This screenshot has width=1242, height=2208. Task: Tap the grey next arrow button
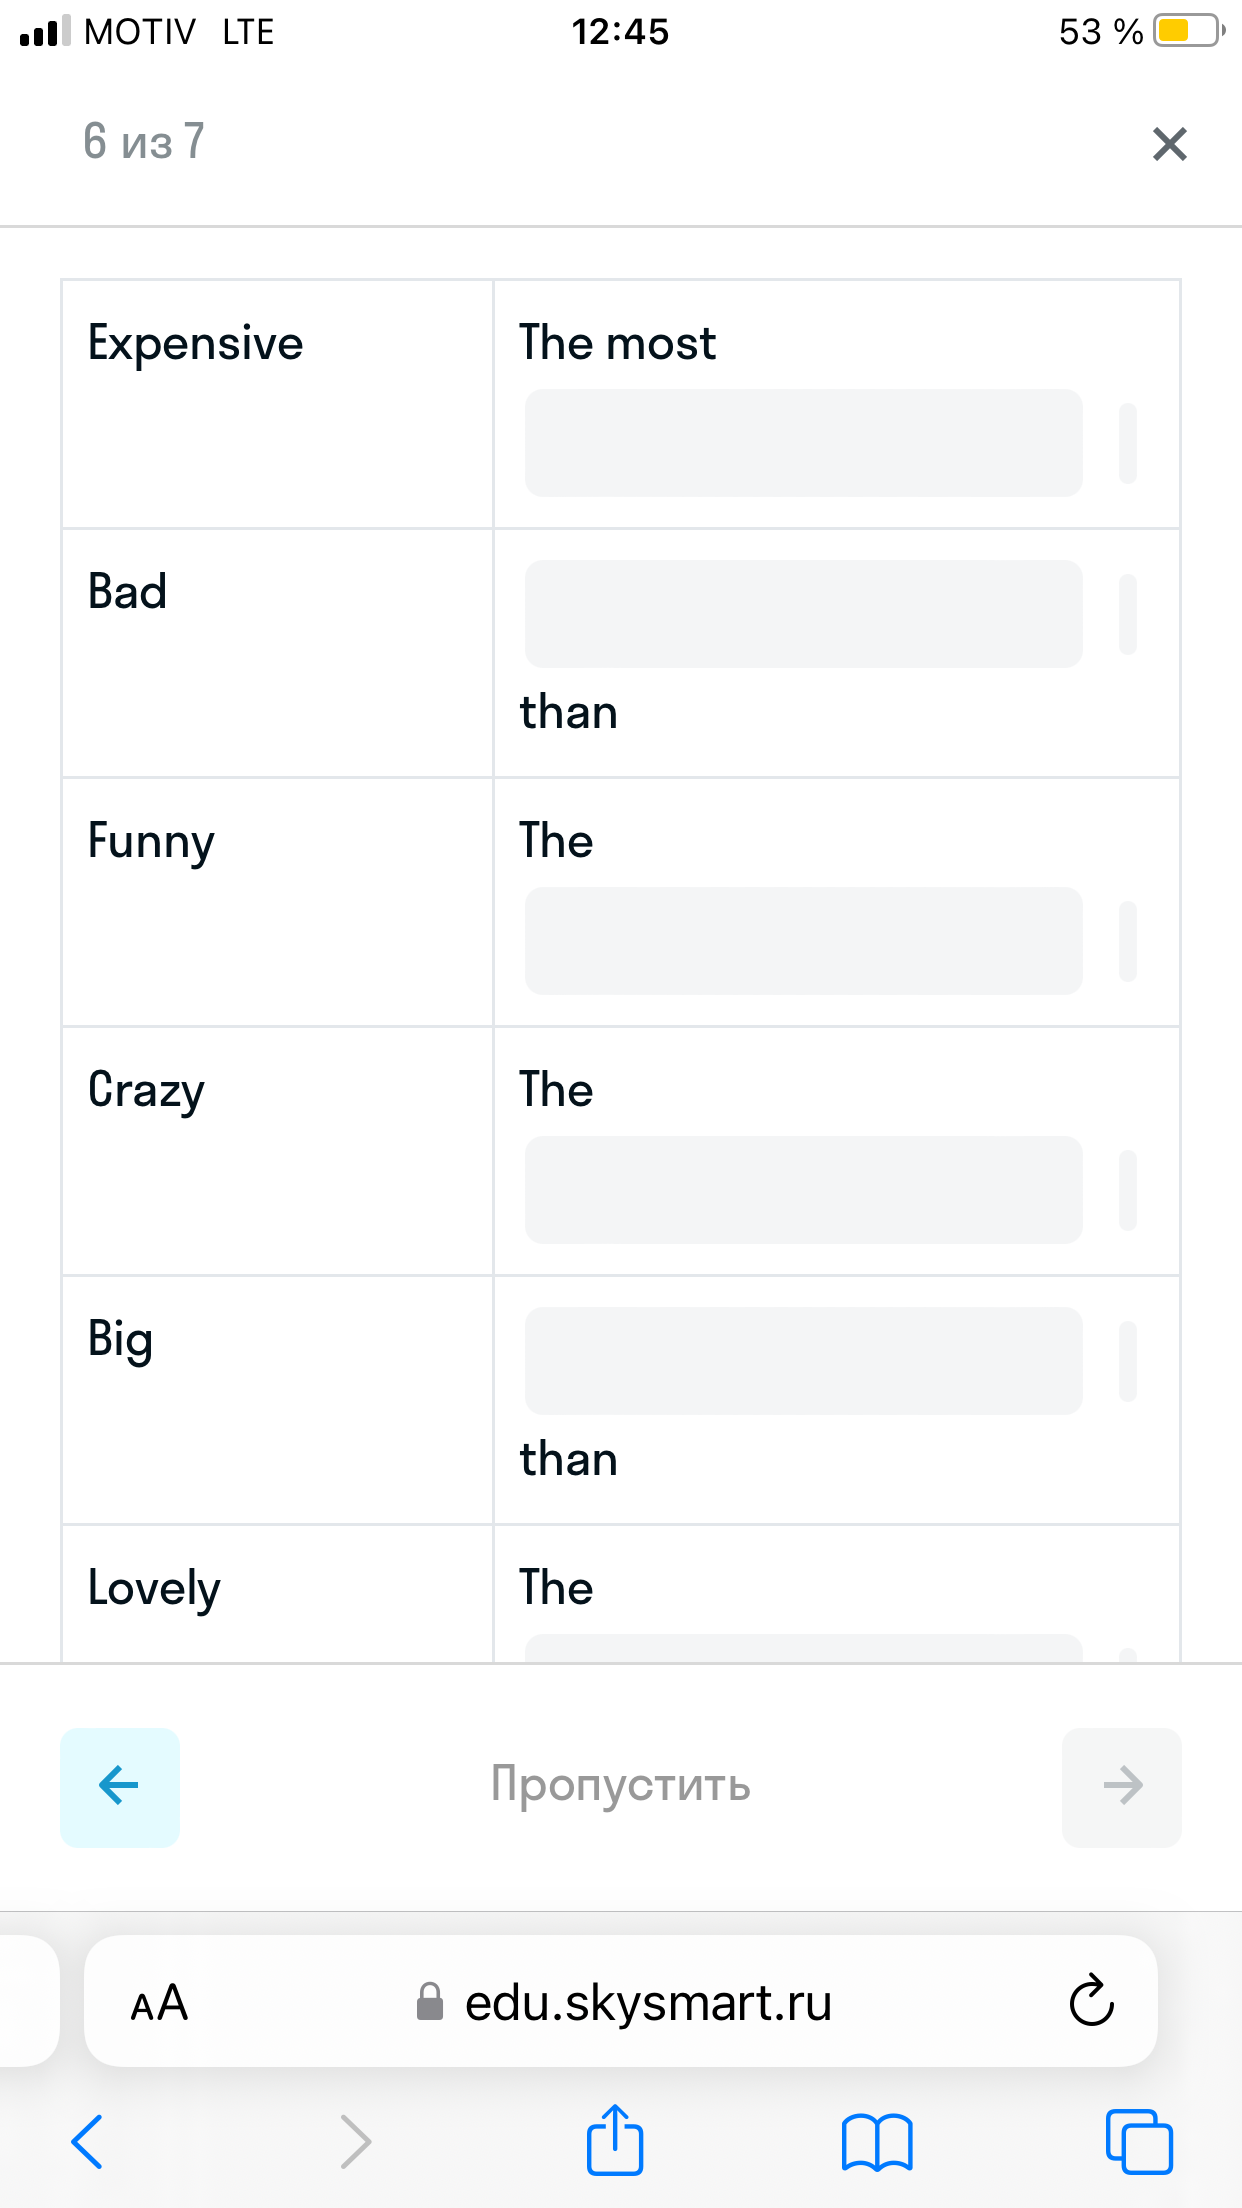1122,1787
